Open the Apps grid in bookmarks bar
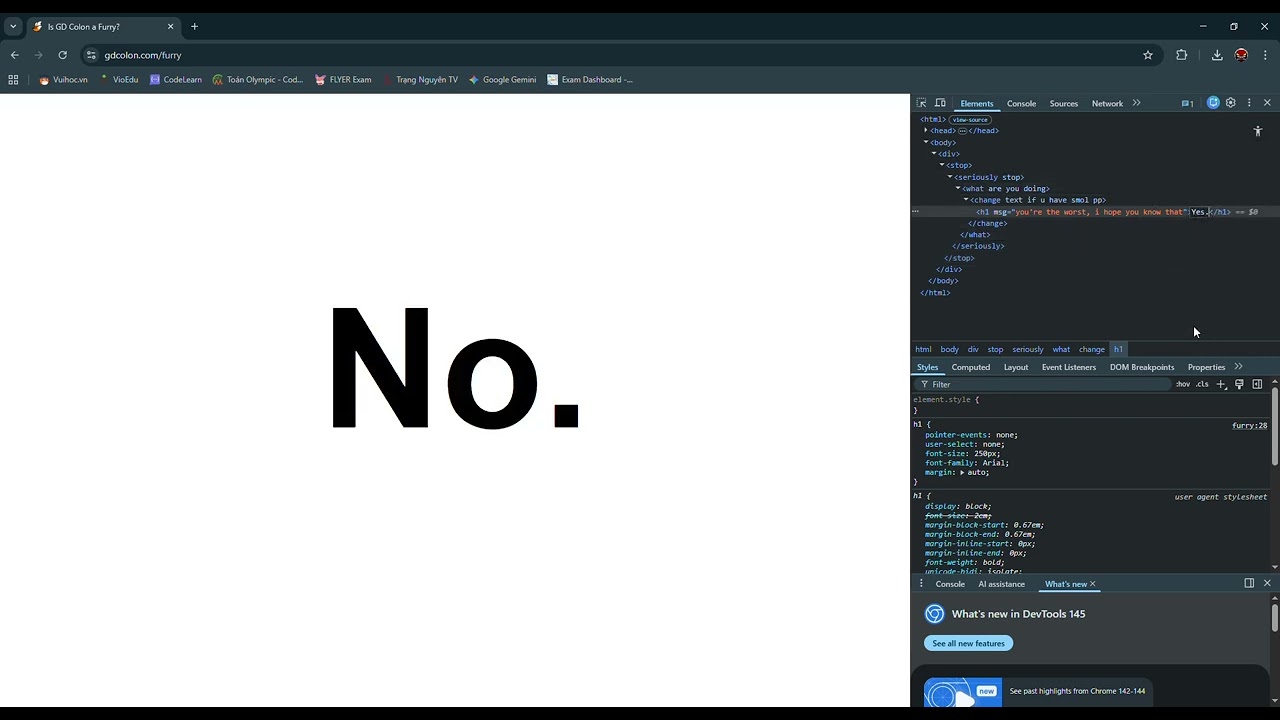The height and width of the screenshot is (720, 1280). [x=13, y=80]
